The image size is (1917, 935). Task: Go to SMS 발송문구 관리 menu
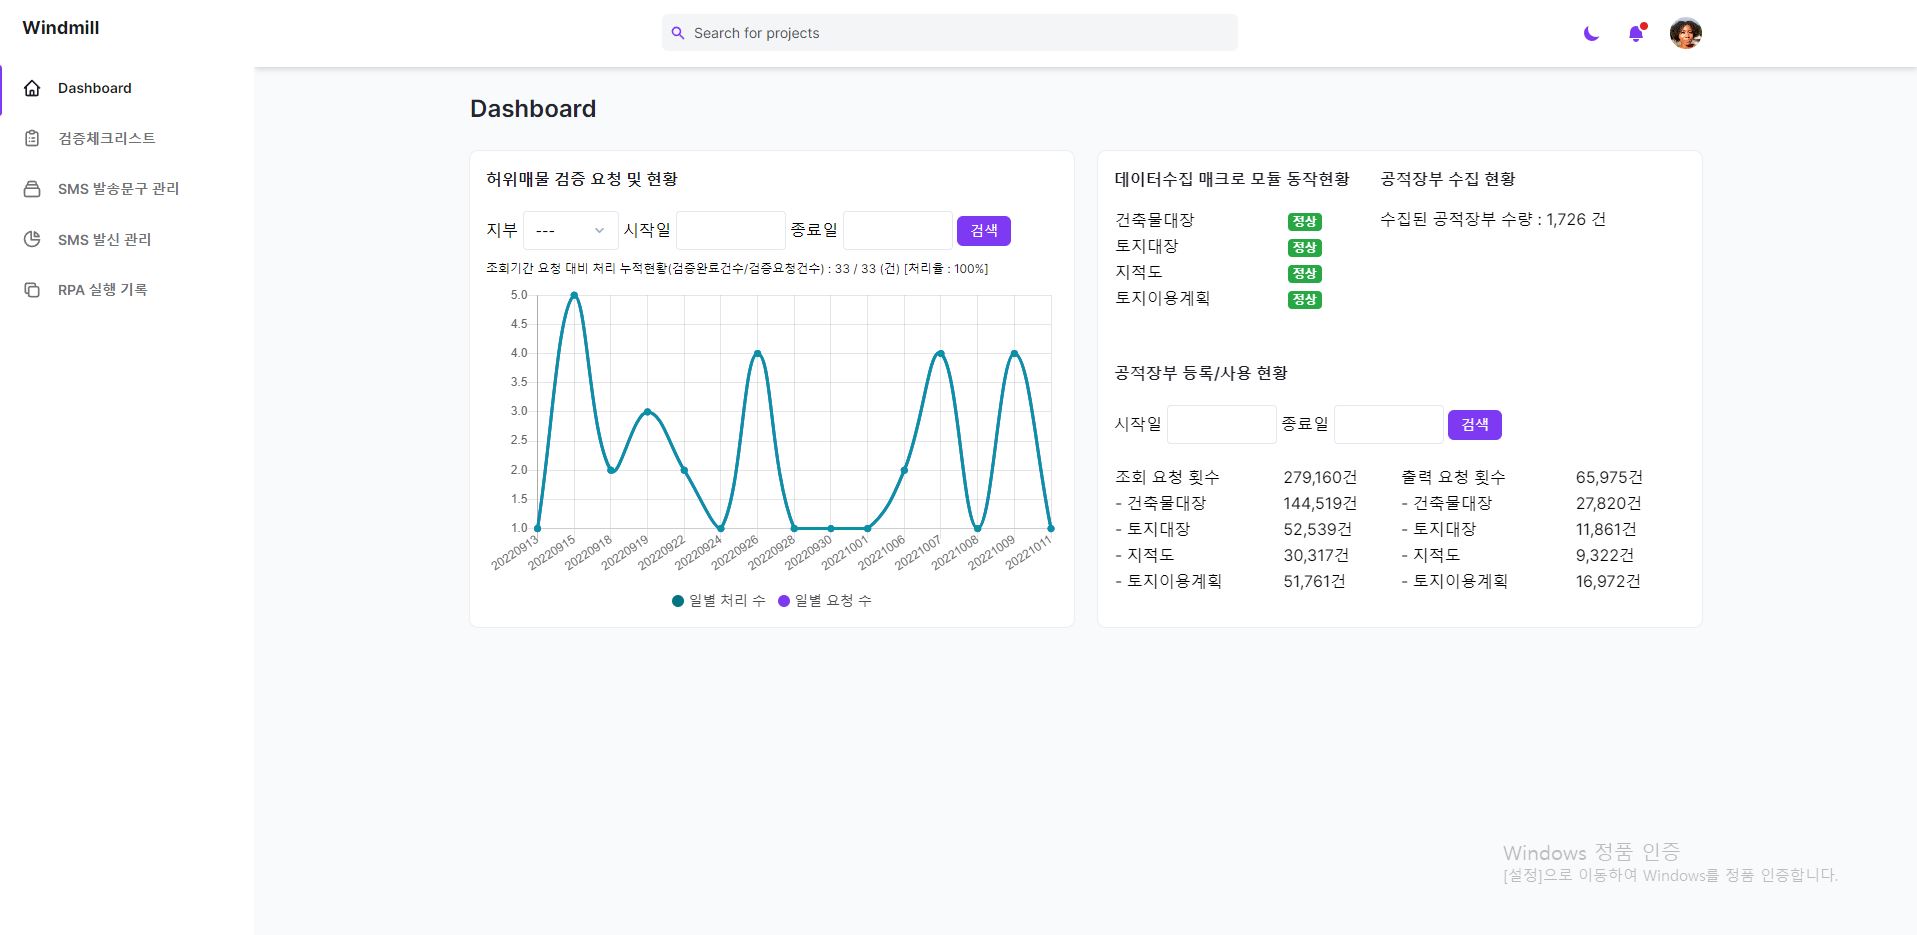coord(118,189)
